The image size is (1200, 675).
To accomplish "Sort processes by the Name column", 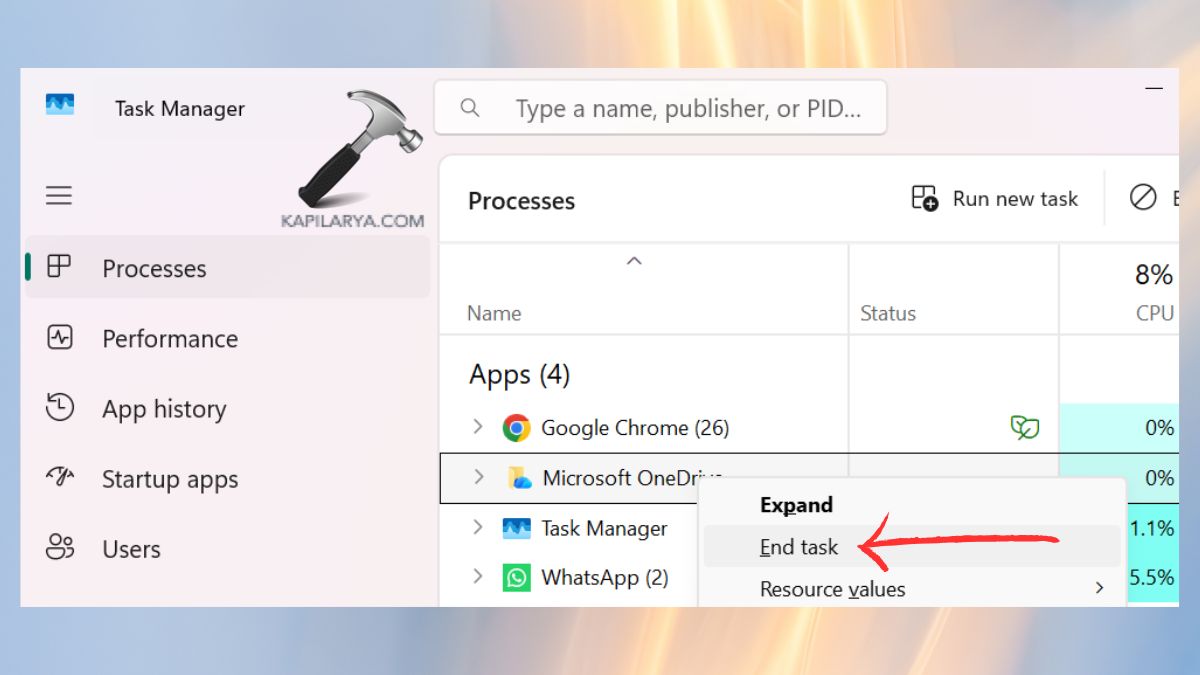I will pos(494,313).
